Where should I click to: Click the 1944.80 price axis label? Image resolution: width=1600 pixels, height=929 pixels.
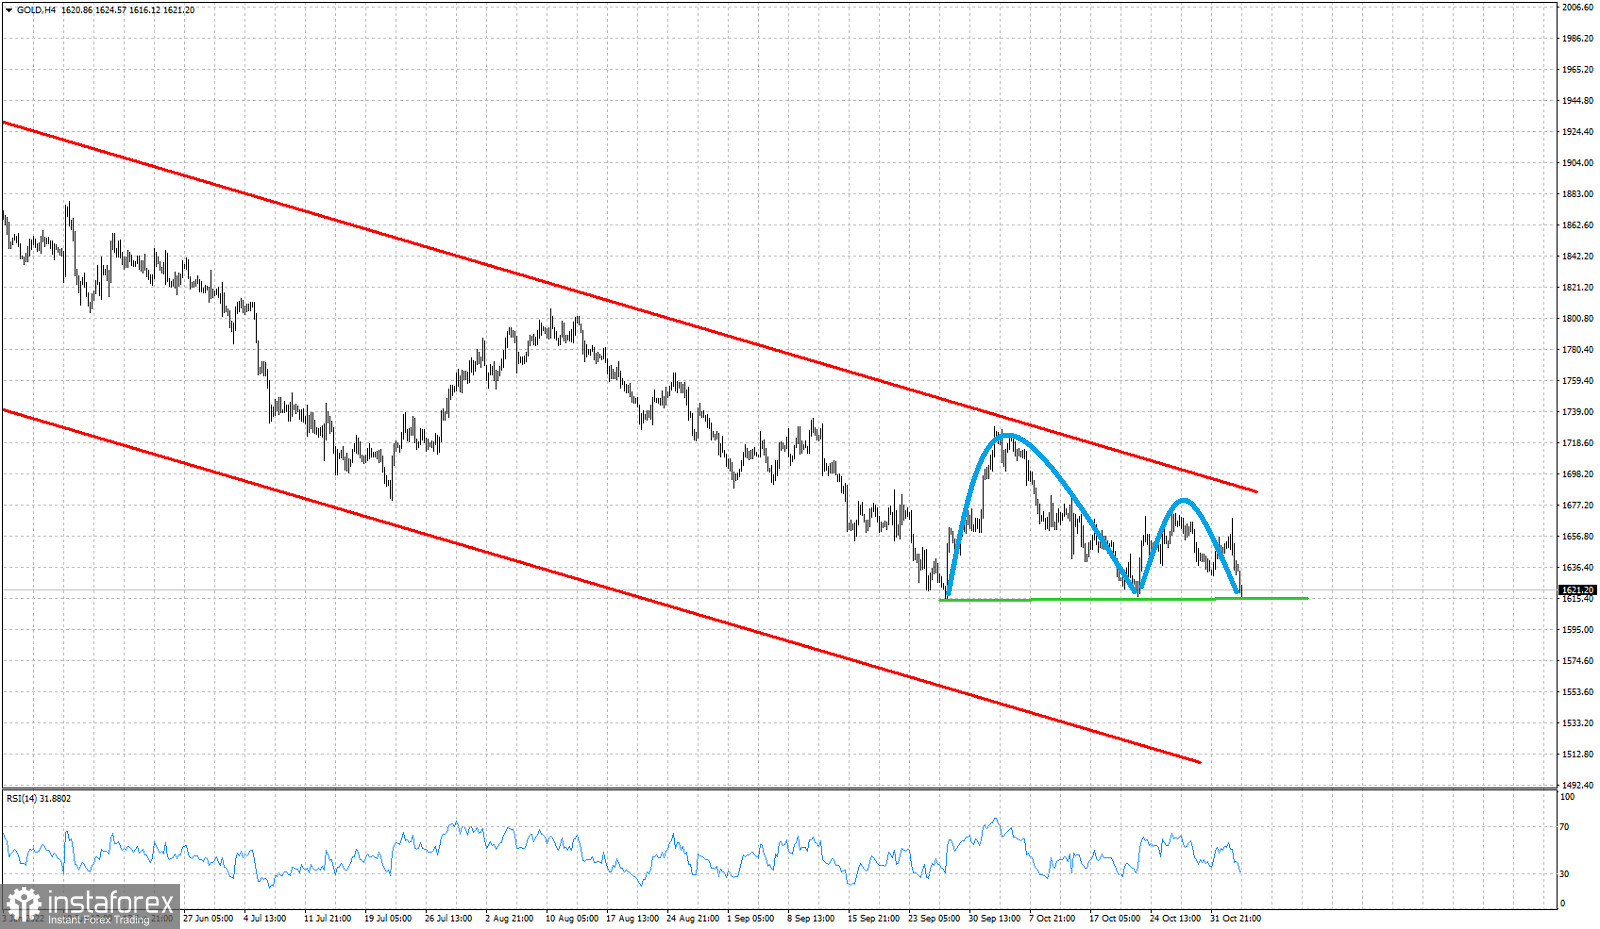coord(1578,100)
